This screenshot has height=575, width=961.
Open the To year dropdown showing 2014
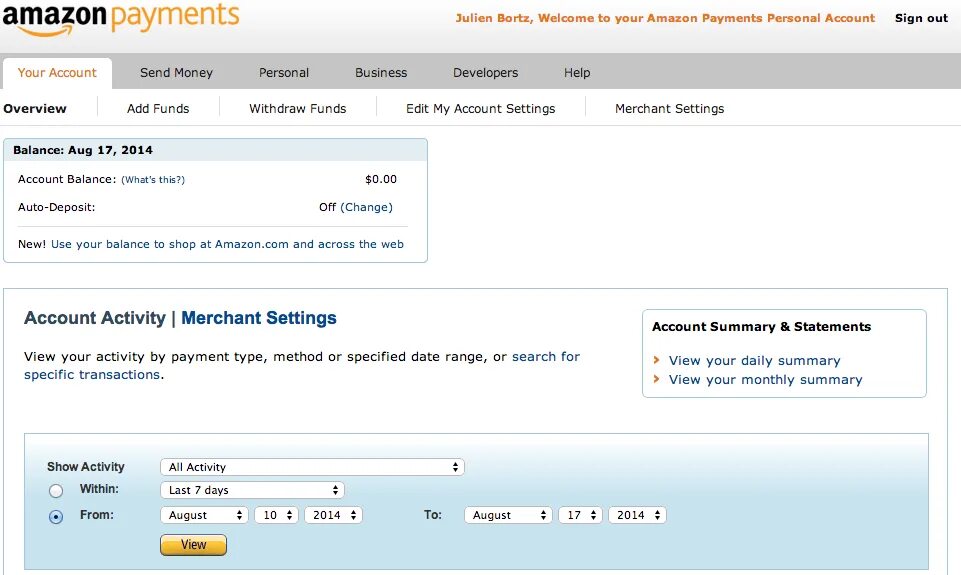pyautogui.click(x=637, y=515)
